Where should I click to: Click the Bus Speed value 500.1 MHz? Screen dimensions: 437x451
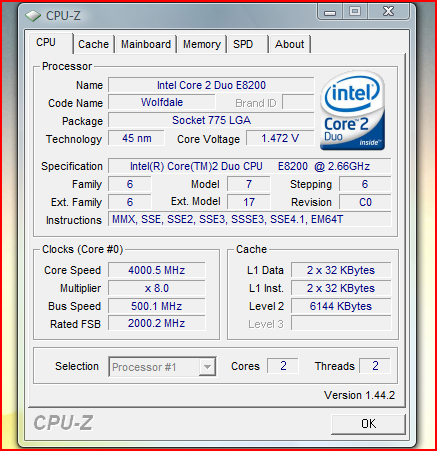pyautogui.click(x=157, y=306)
